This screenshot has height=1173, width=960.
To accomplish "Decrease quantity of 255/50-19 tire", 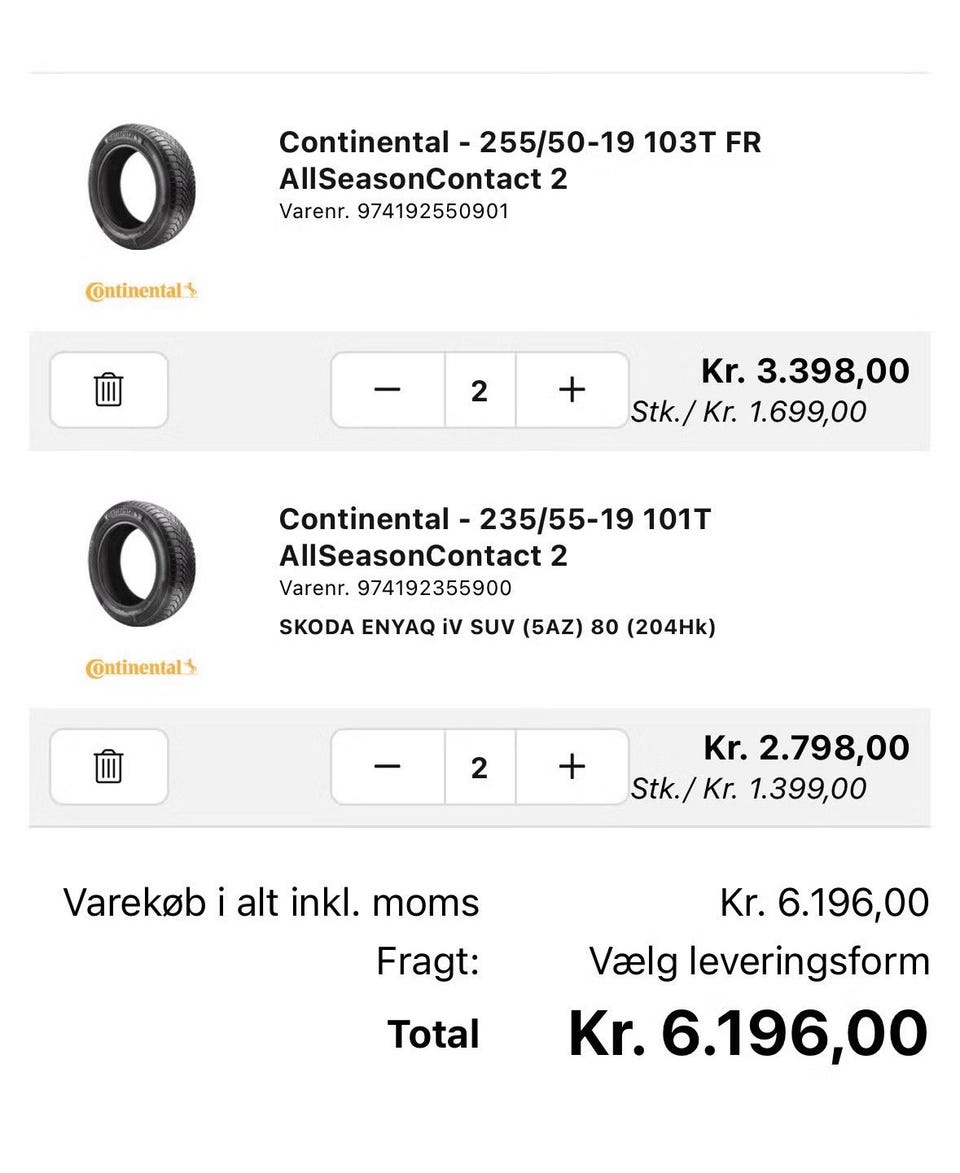I will (387, 390).
